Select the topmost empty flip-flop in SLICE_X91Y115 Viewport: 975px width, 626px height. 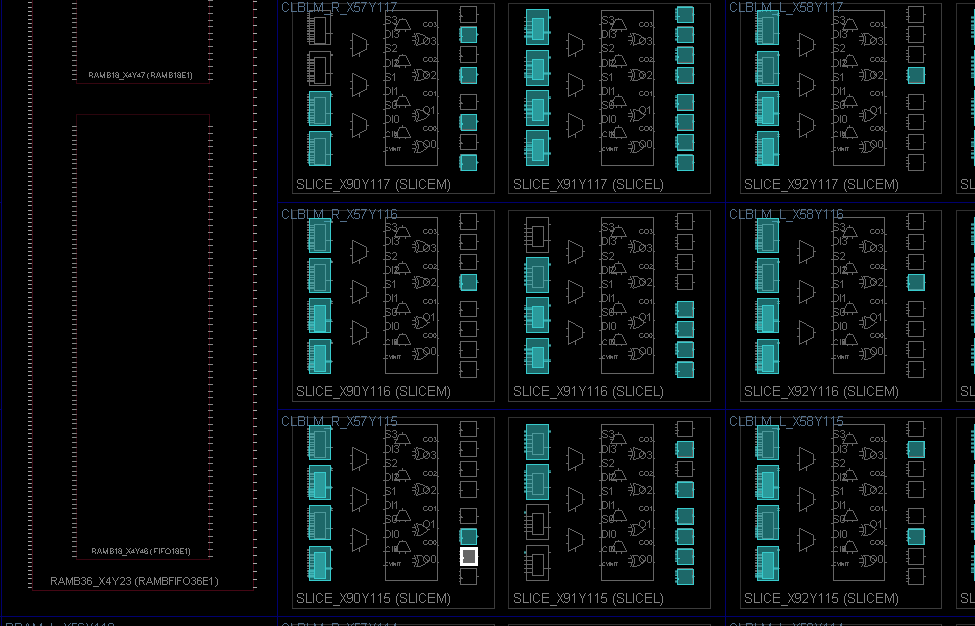tap(685, 429)
